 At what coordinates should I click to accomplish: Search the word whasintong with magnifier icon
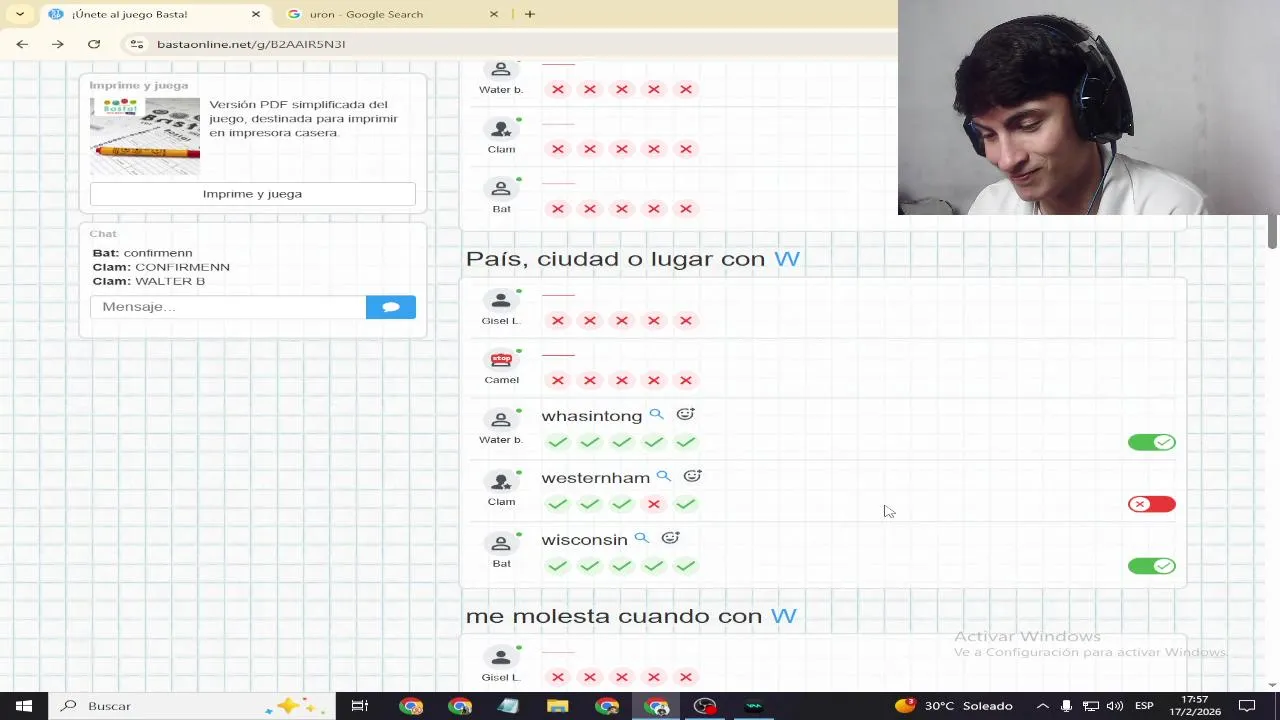coord(656,414)
